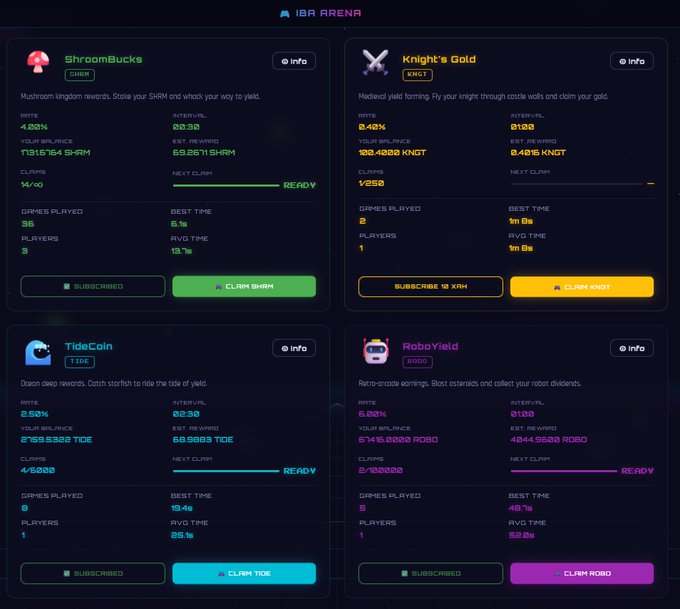
Task: Click the 19.4s best time
Action: pos(182,508)
